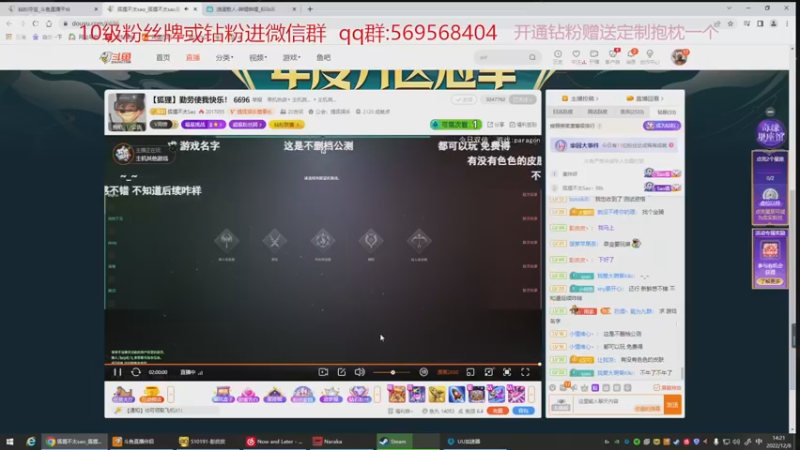This screenshot has width=800, height=450.
Task: Click the orange stream progress bar
Action: click(322, 364)
